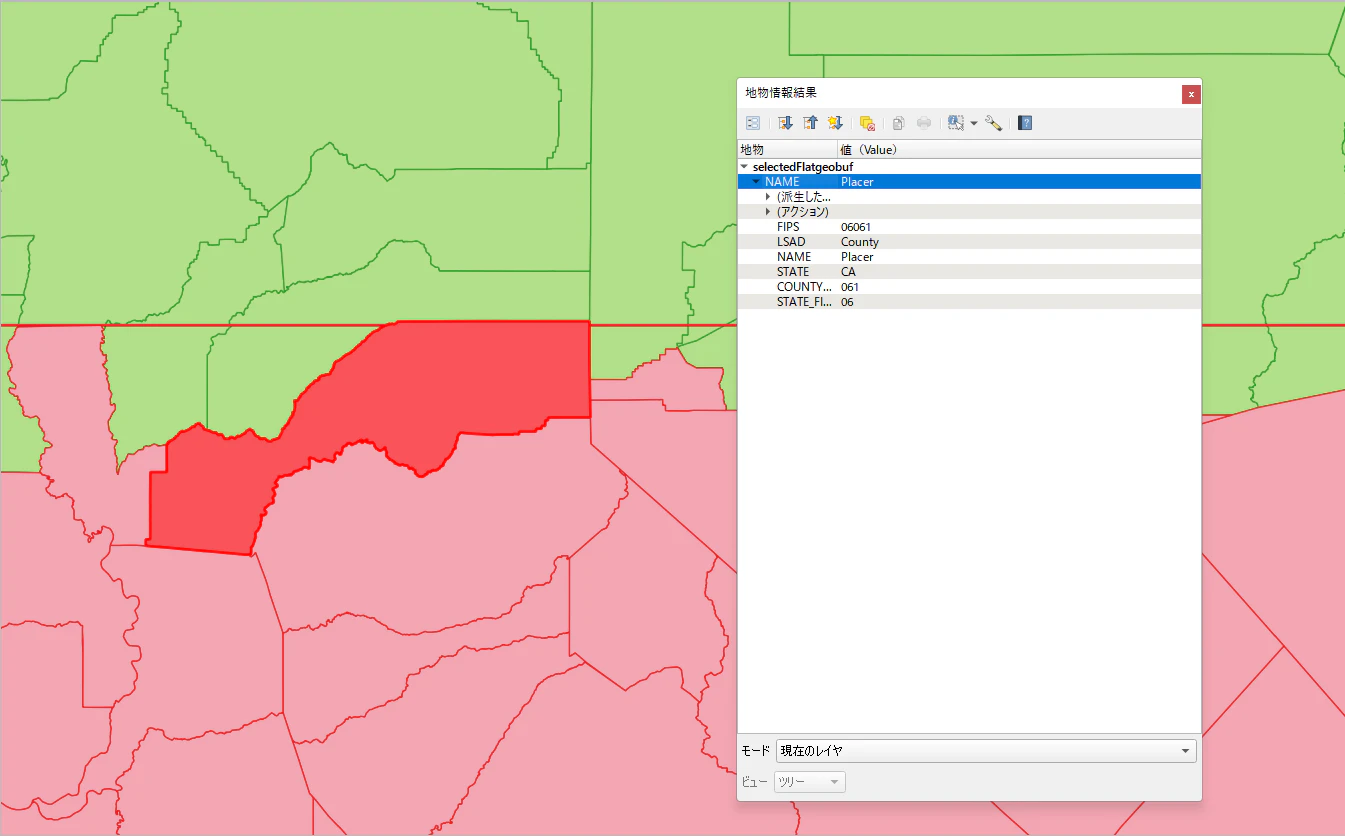The image size is (1345, 836).
Task: Select the FIPS 06061 row
Action: click(969, 227)
